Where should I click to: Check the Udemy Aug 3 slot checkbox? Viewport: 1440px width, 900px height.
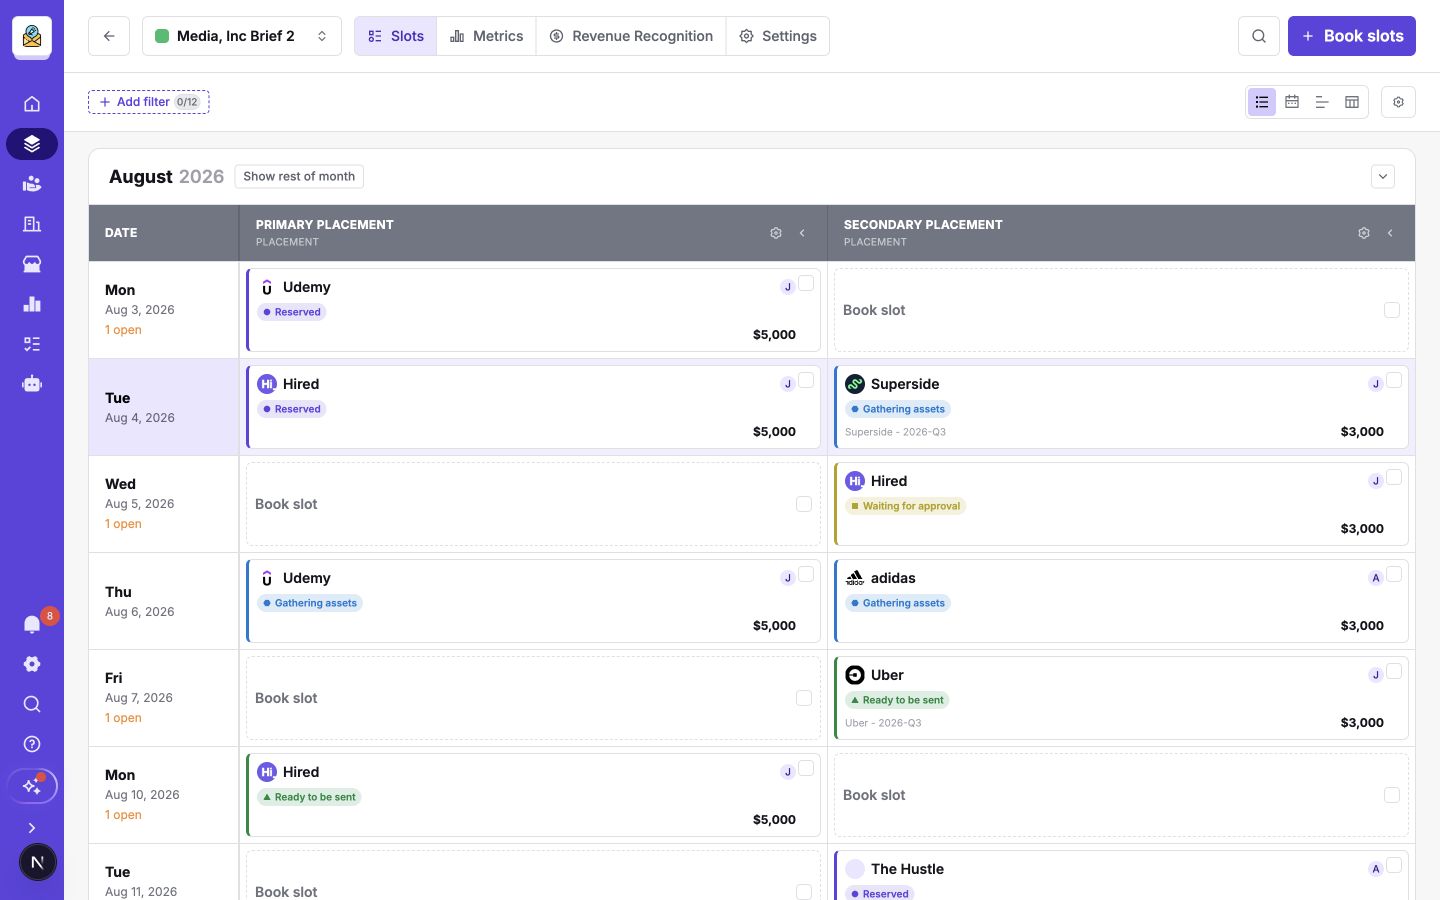[x=806, y=284]
